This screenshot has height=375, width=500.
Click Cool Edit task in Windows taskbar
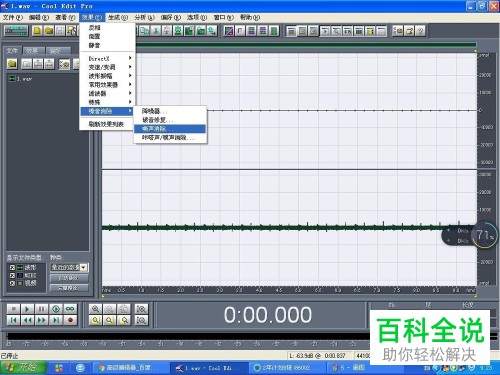click(x=209, y=368)
